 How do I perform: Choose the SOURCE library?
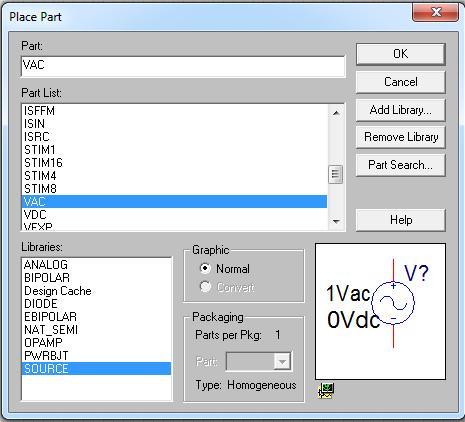[x=96, y=369]
